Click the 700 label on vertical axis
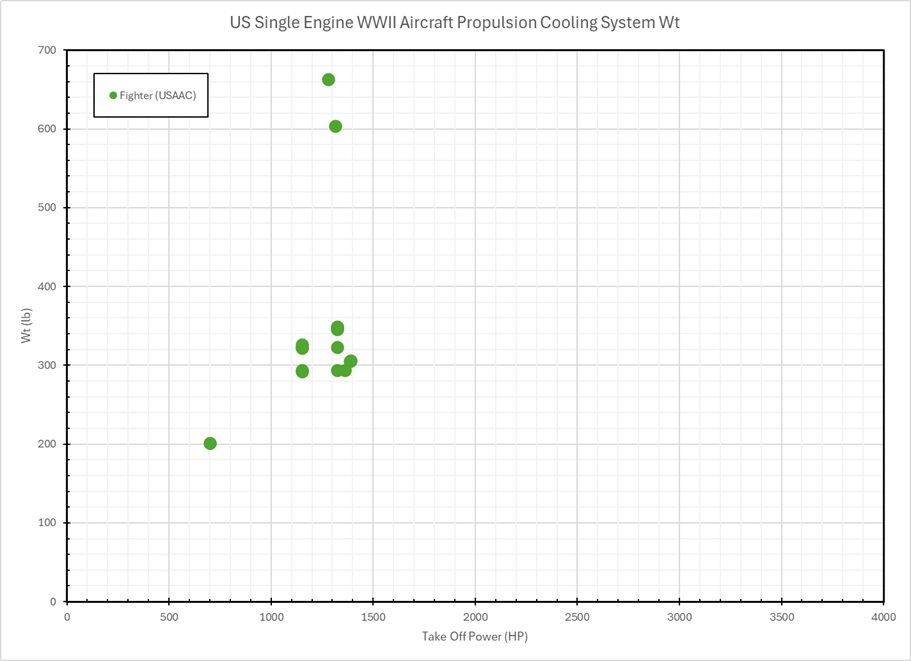 coord(46,50)
